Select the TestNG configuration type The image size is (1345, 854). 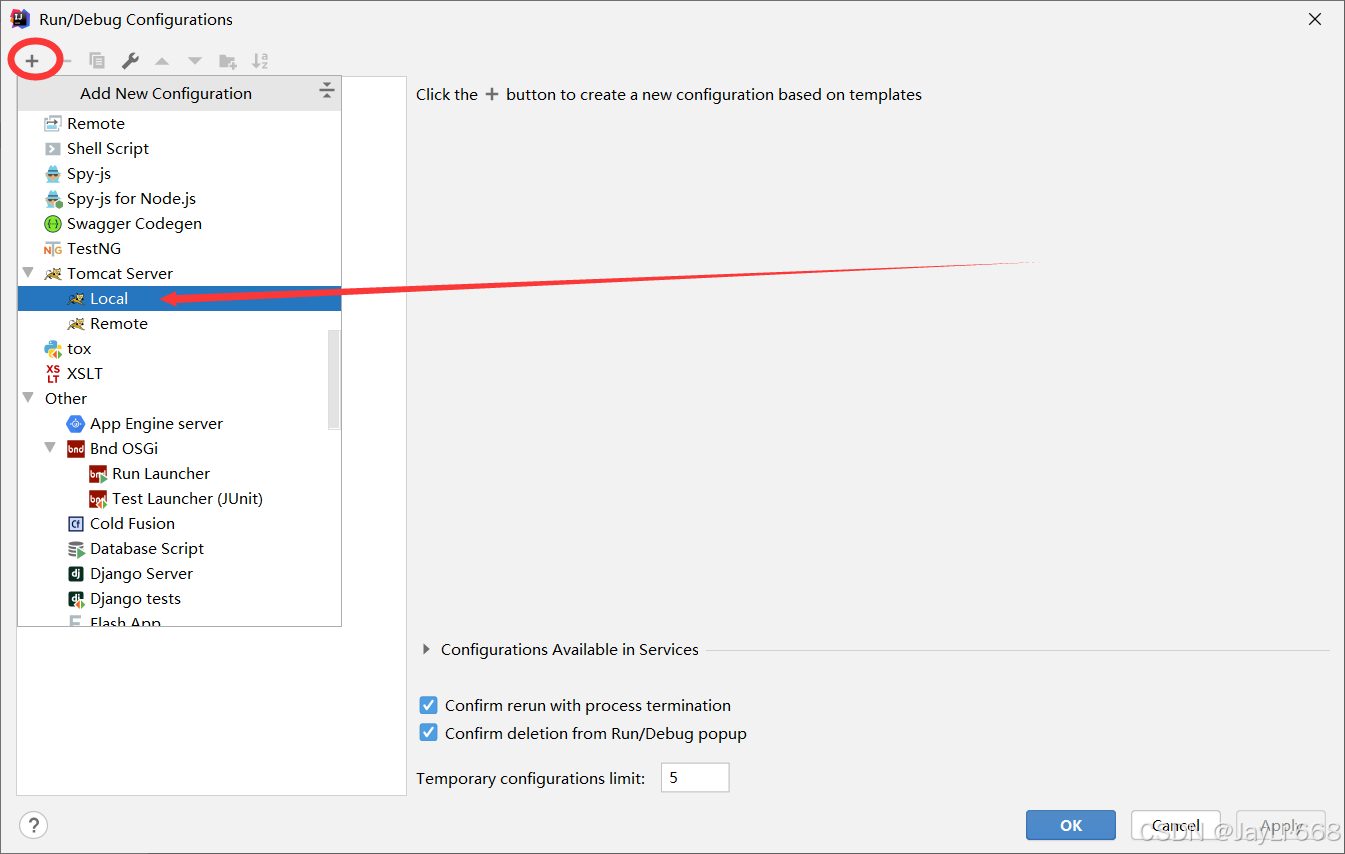pyautogui.click(x=180, y=248)
